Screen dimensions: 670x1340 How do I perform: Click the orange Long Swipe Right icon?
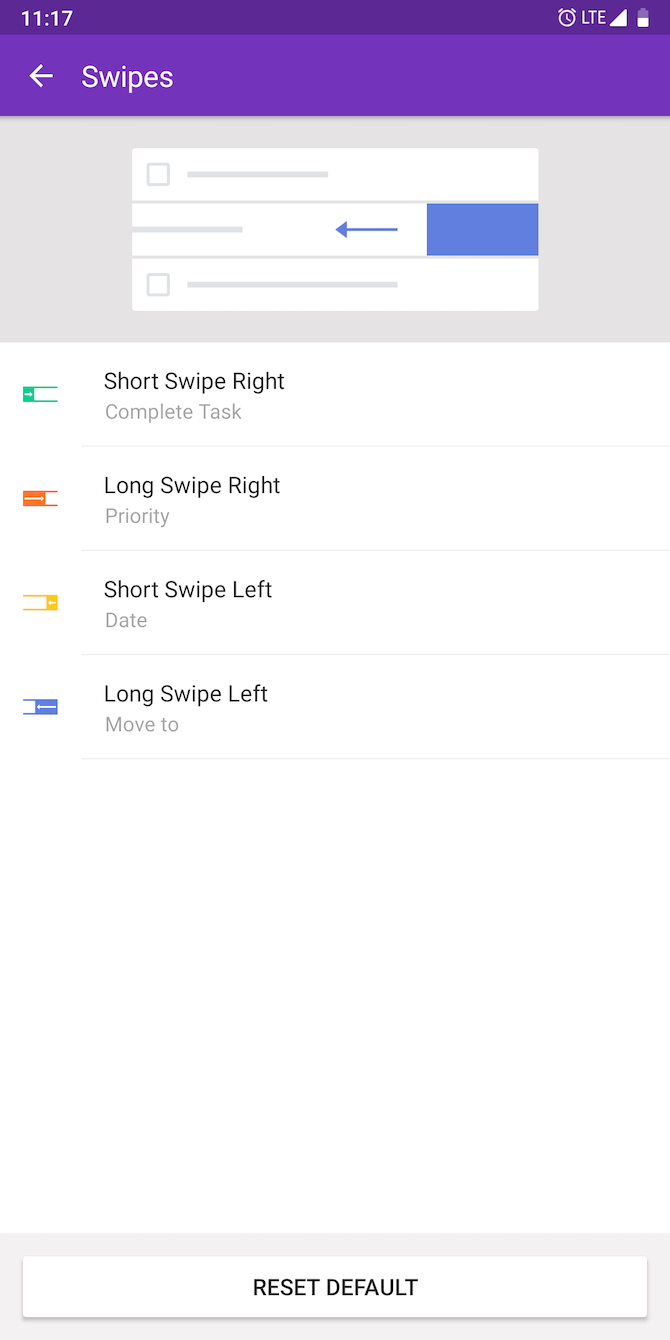click(x=39, y=498)
